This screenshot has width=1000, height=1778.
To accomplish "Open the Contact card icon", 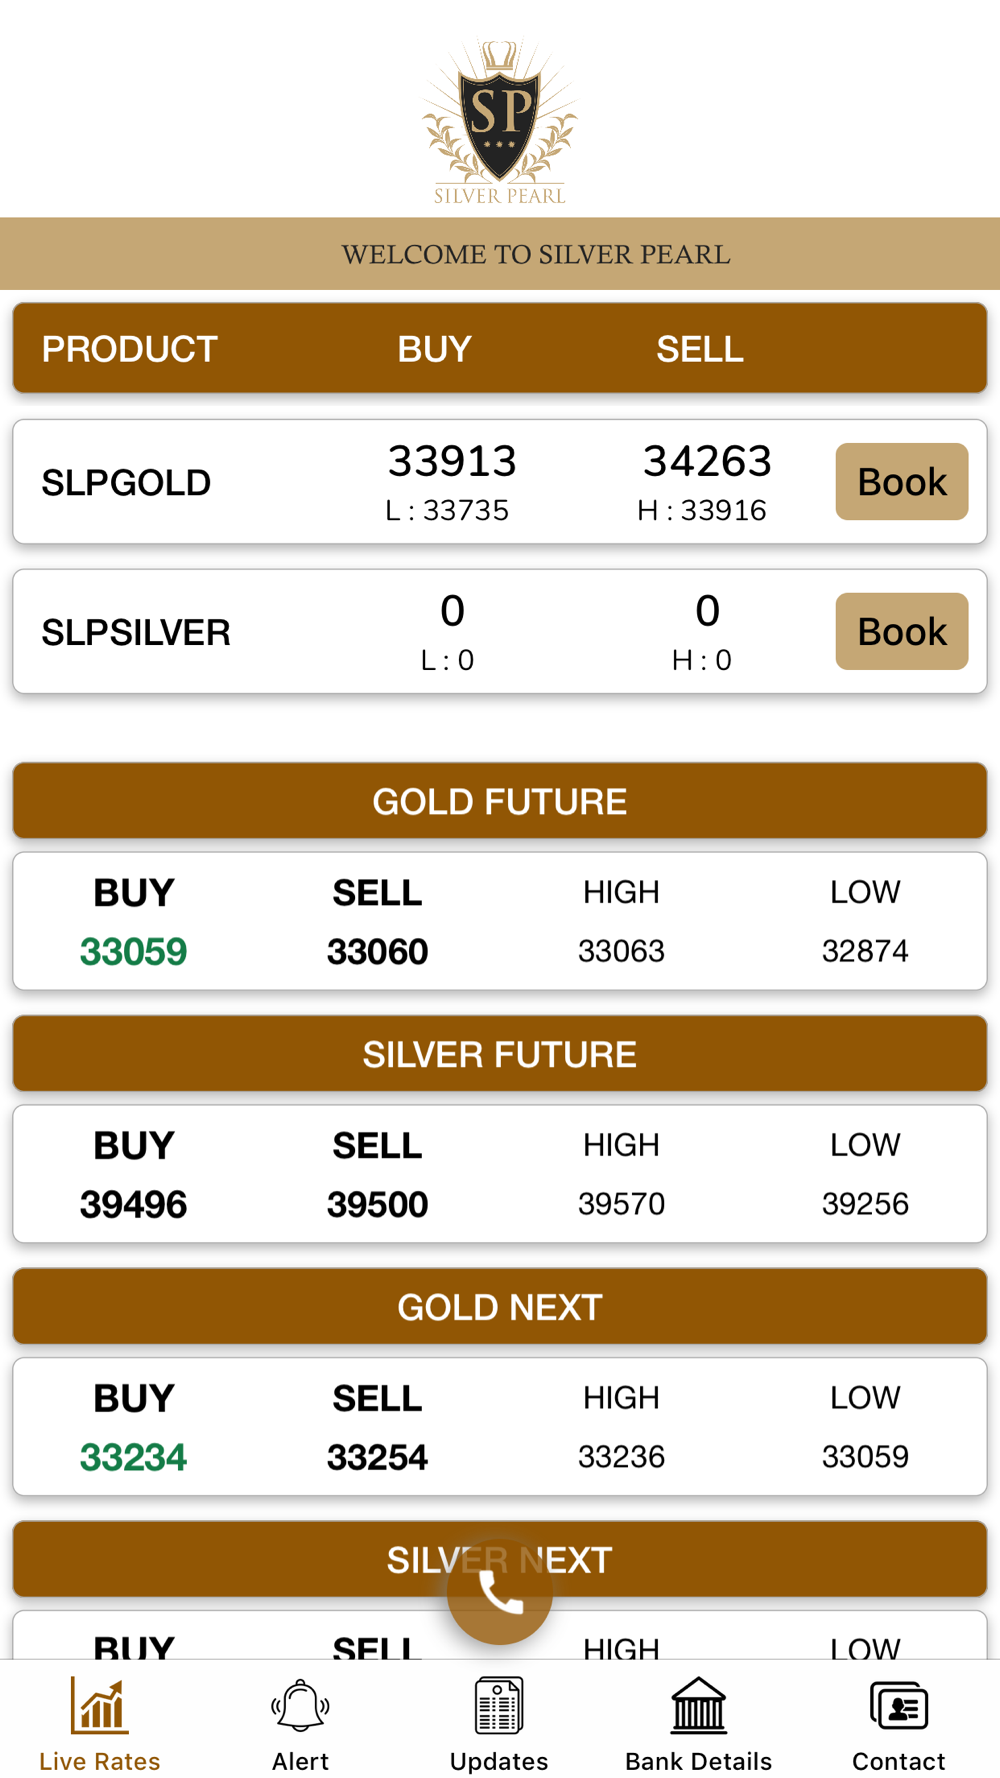I will tap(899, 1706).
